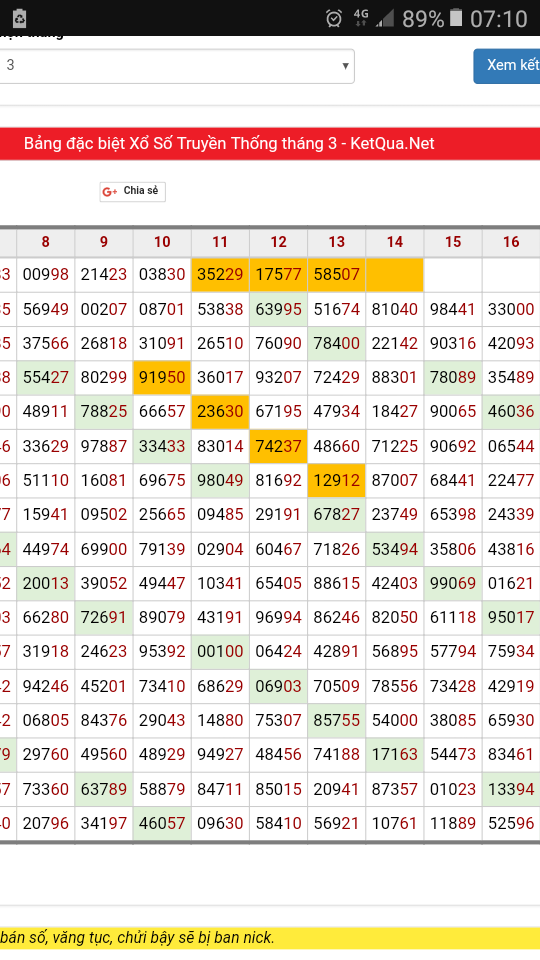This screenshot has width=540, height=960.
Task: Tap the green cell 17163
Action: click(395, 754)
